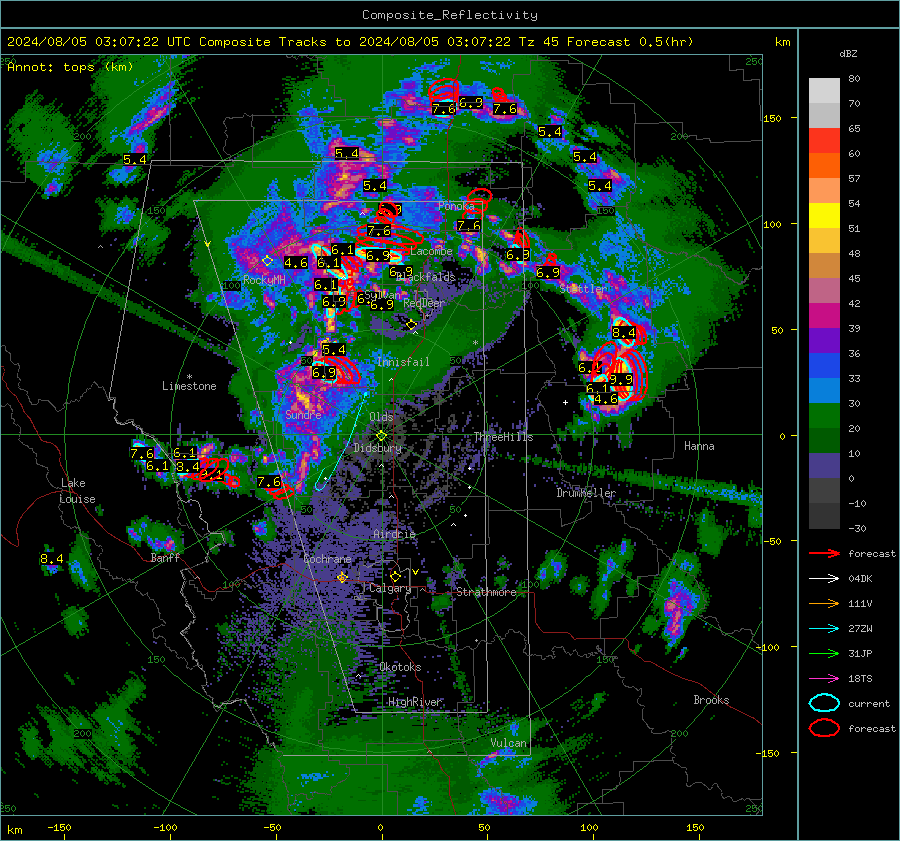This screenshot has width=900, height=841.
Task: Click the RedDeer city label
Action: [424, 303]
